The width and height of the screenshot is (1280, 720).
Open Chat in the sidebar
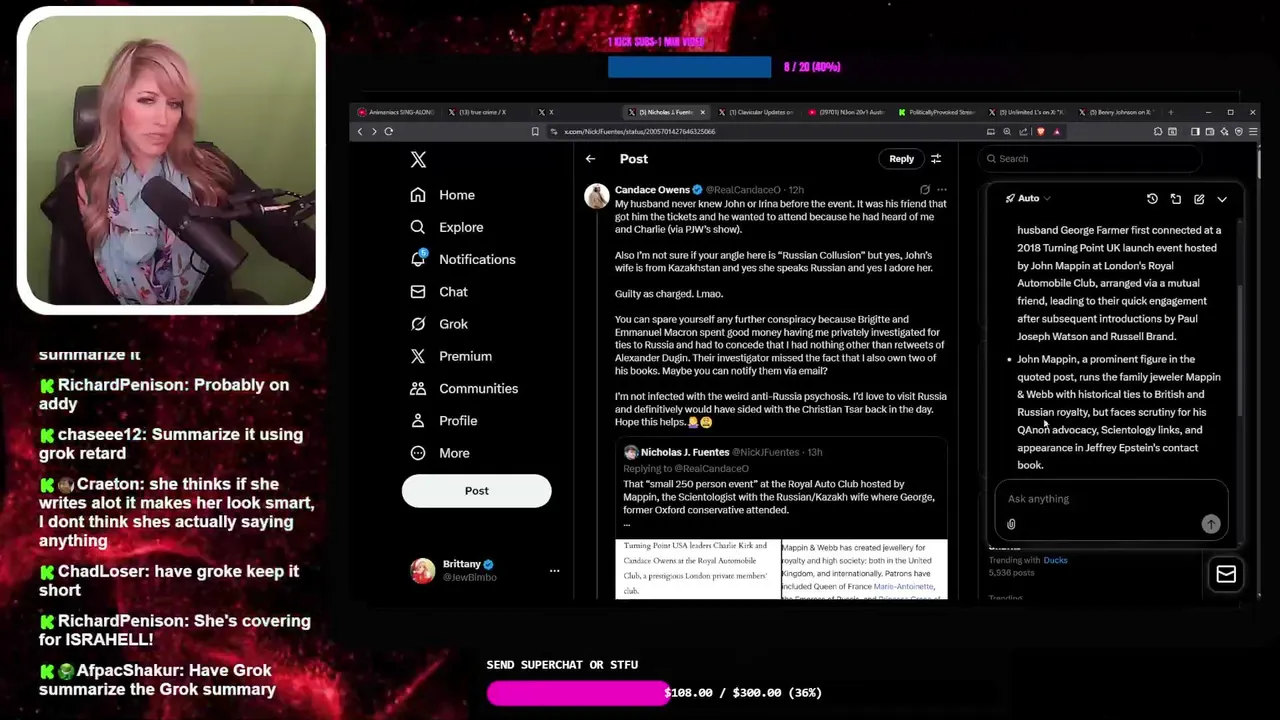tap(439, 292)
